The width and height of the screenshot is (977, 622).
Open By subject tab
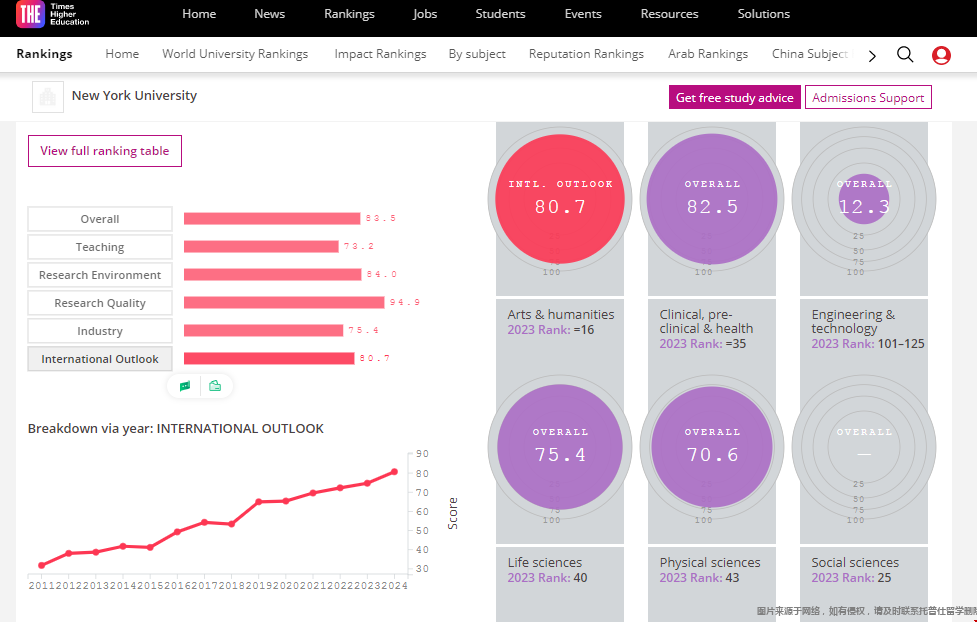(477, 54)
